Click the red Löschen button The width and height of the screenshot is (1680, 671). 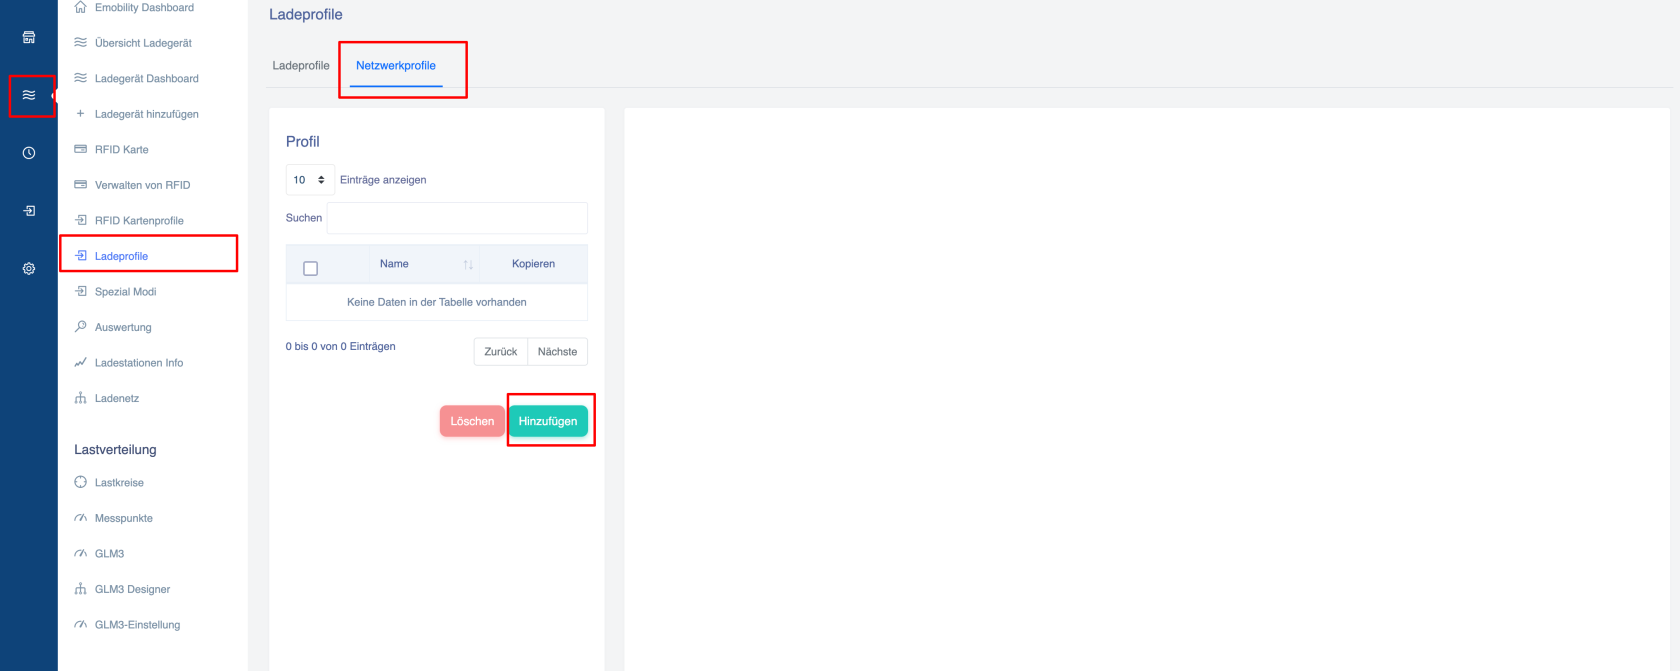[x=472, y=421]
